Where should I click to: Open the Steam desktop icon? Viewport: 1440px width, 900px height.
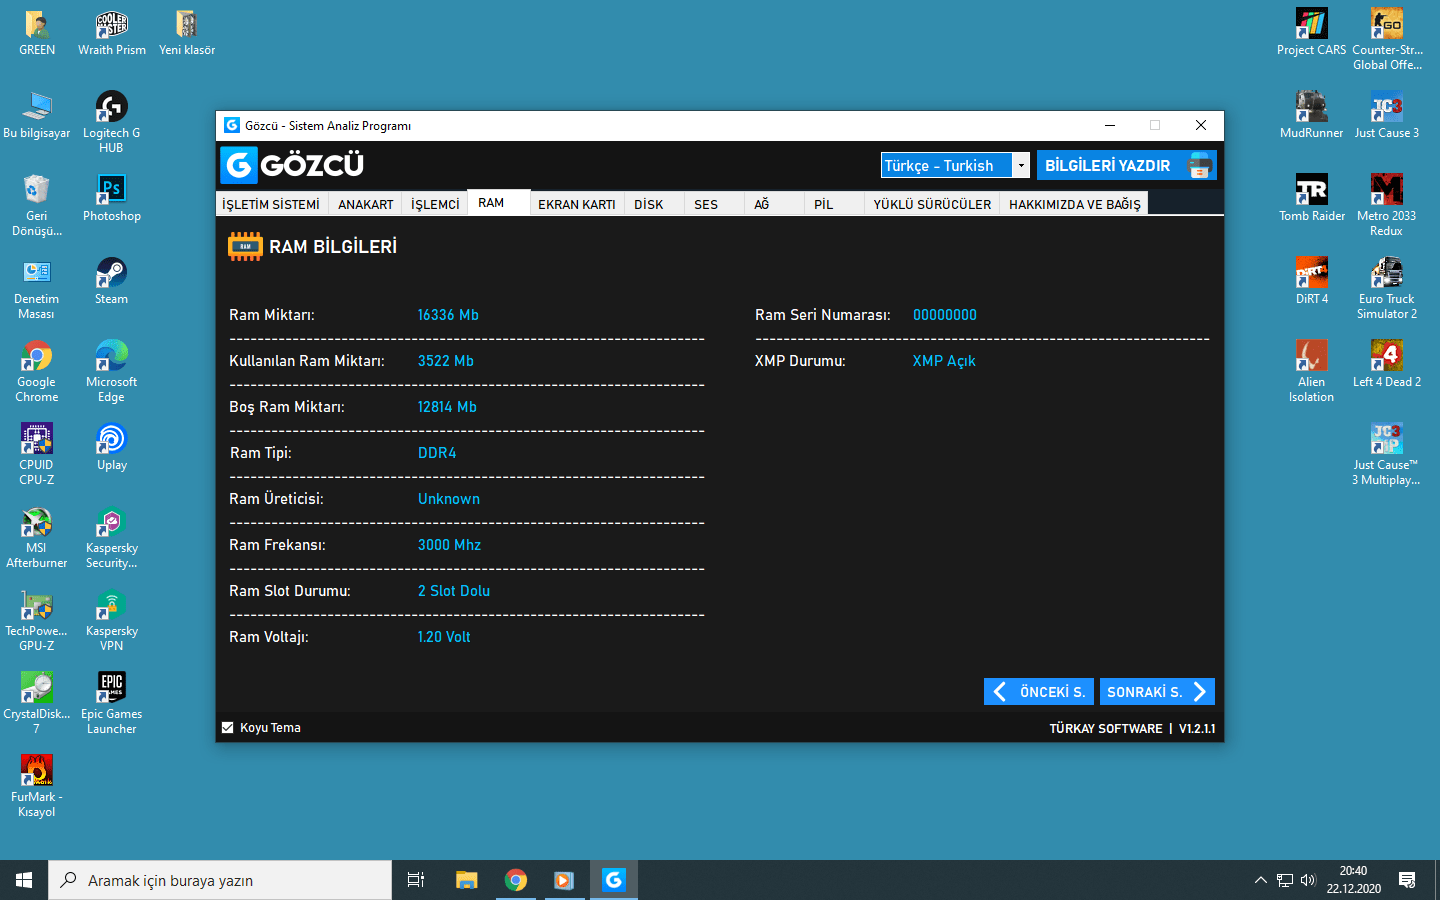pyautogui.click(x=111, y=281)
